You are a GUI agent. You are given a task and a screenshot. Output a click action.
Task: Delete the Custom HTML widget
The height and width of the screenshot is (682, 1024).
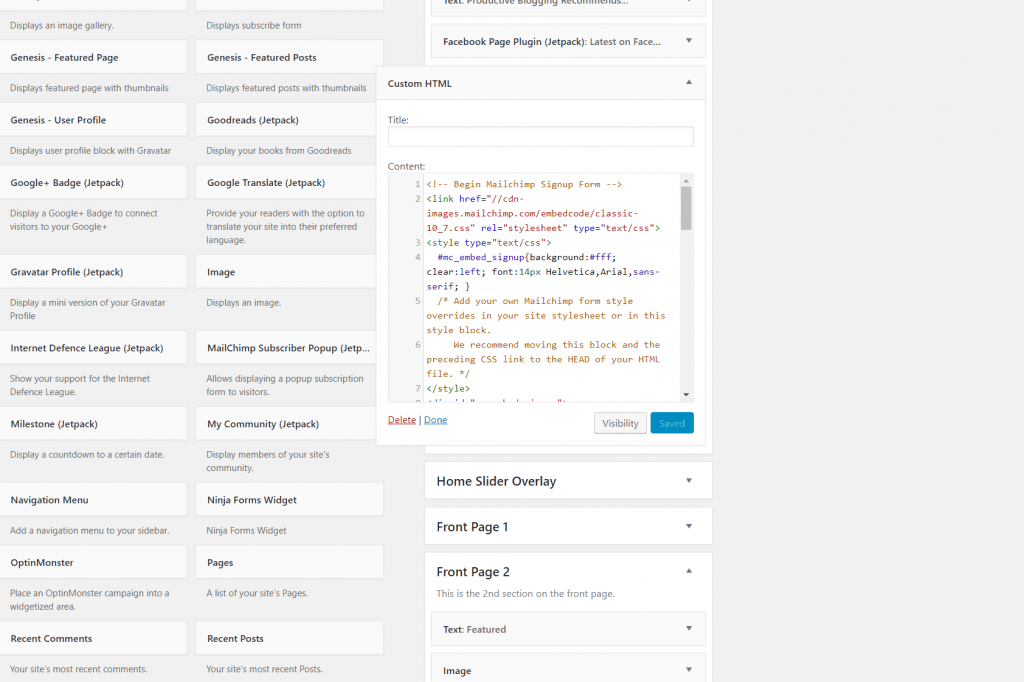(402, 420)
